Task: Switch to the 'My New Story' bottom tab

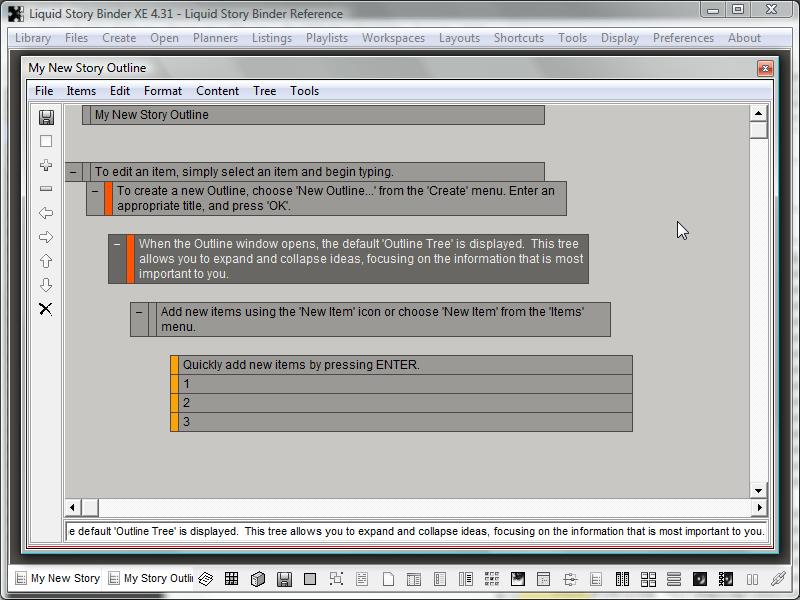Action: click(57, 579)
